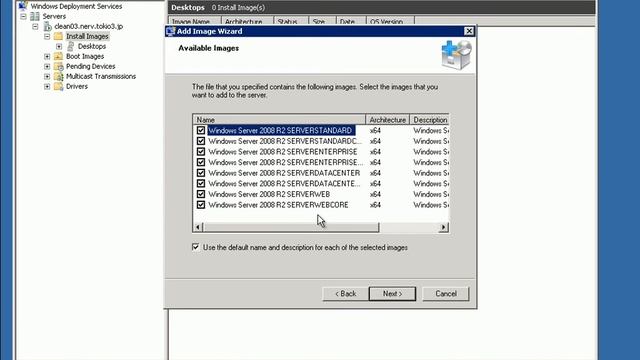Sort wizard list by Name column
The width and height of the screenshot is (640, 360).
[279, 120]
